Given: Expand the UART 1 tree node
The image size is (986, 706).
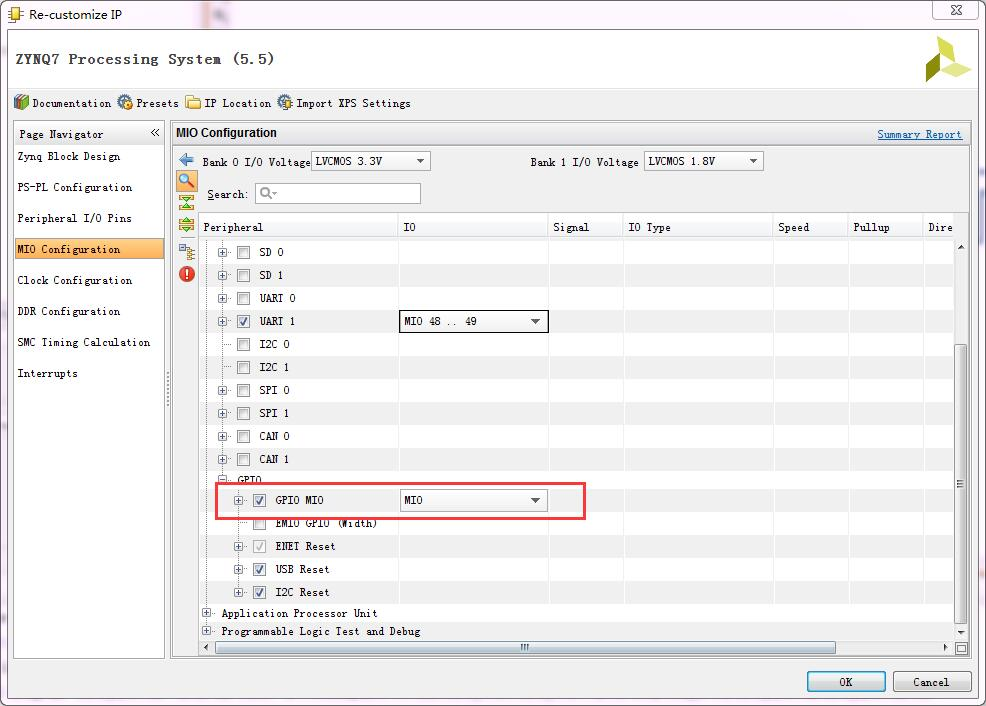Looking at the screenshot, I should point(223,321).
